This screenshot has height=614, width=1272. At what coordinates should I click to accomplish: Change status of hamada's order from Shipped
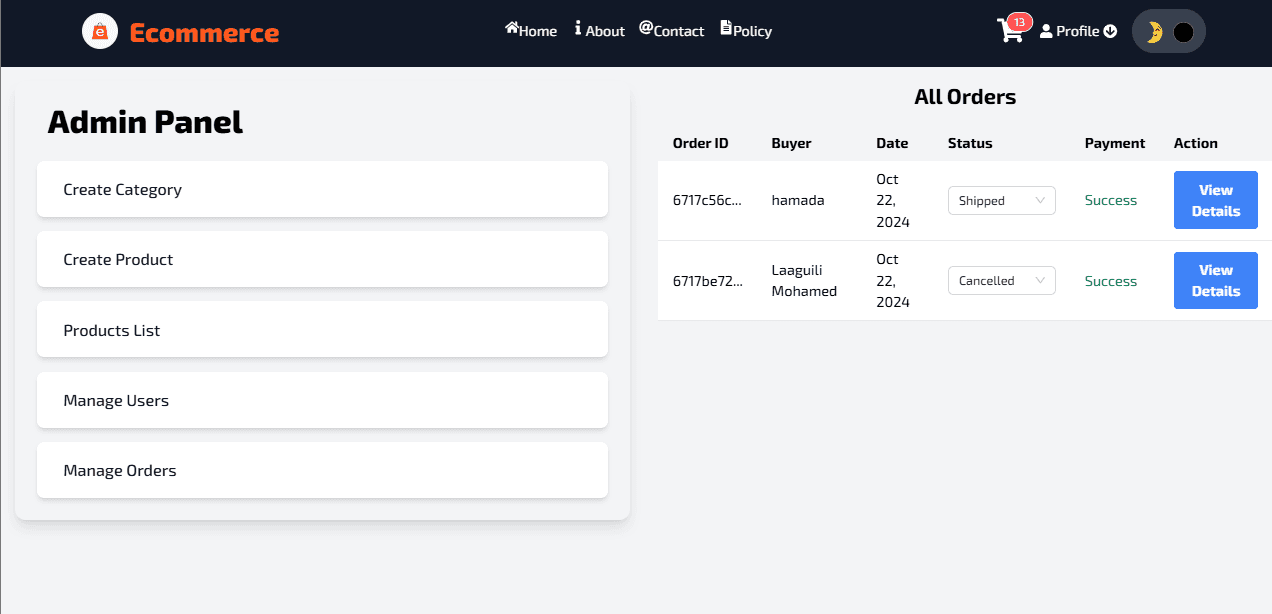click(x=1001, y=200)
